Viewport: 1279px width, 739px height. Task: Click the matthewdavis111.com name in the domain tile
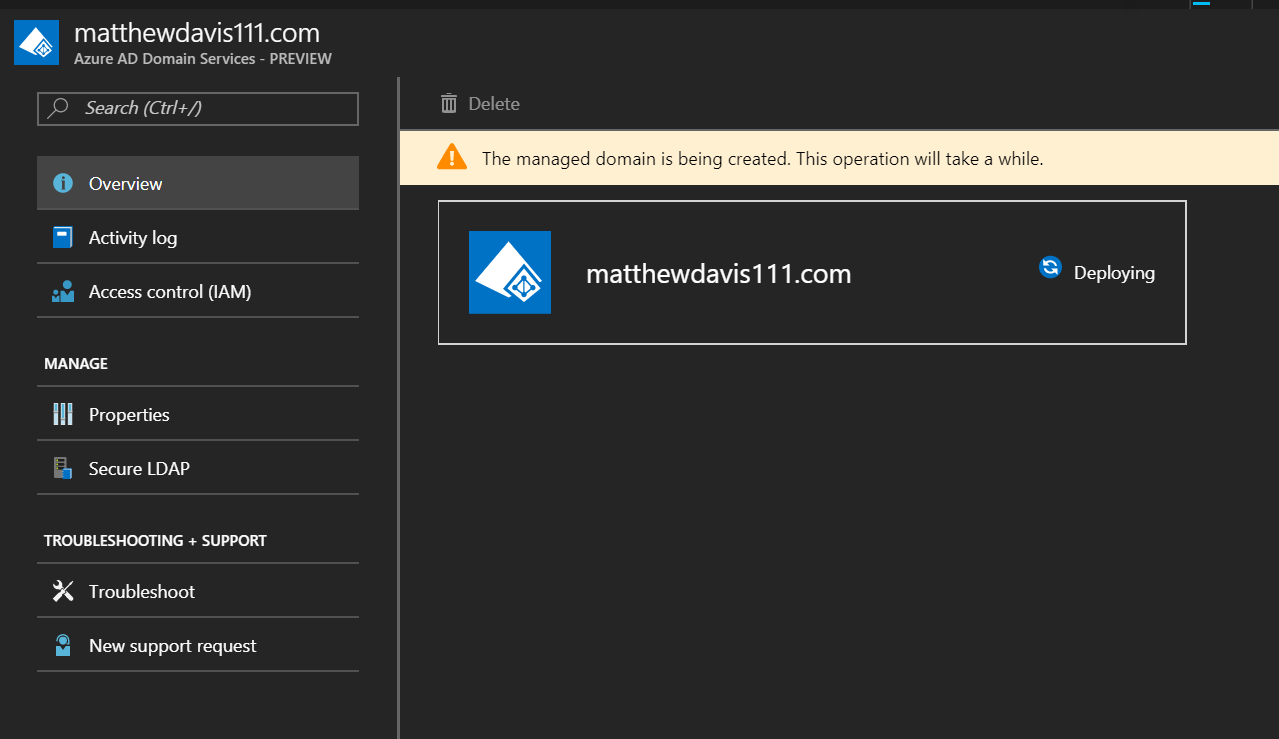tap(718, 273)
